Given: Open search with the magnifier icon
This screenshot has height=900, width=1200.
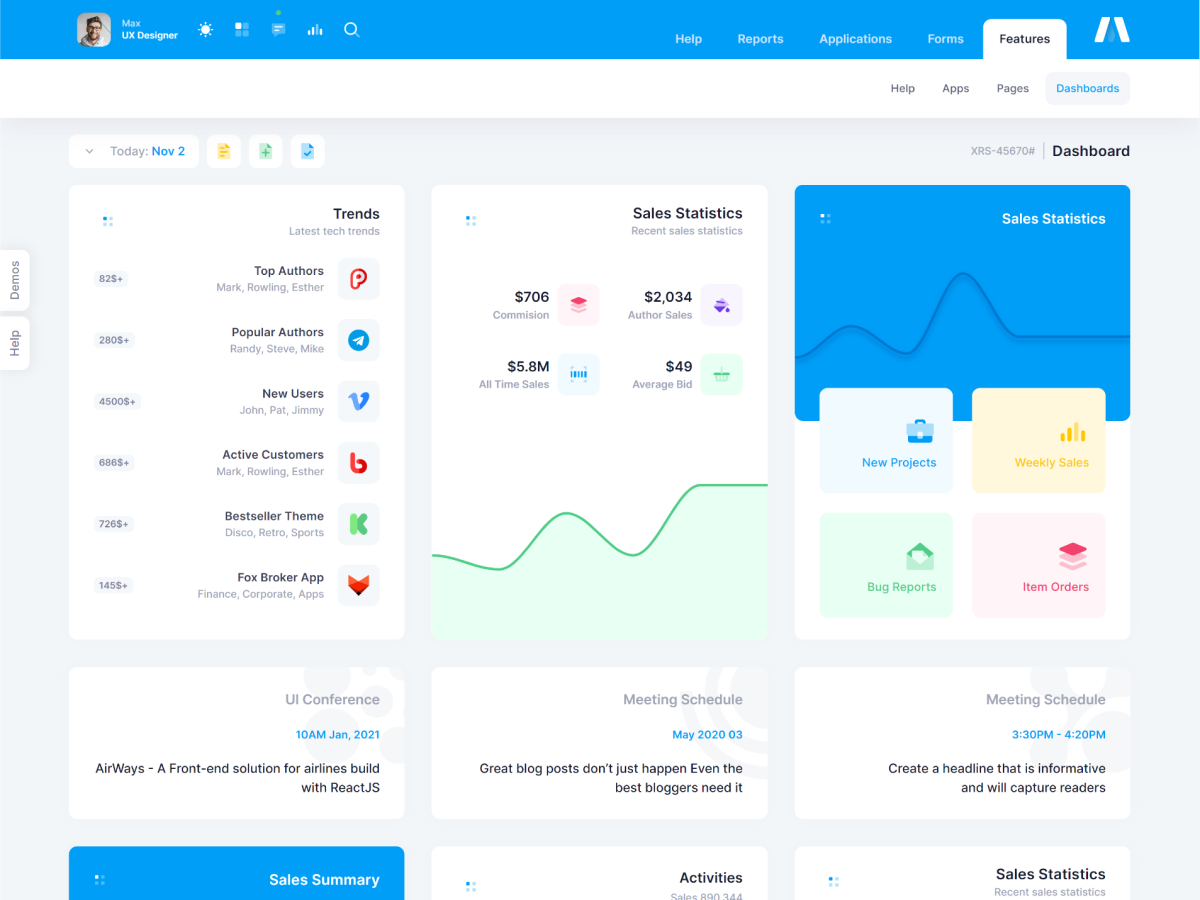Looking at the screenshot, I should click(351, 30).
